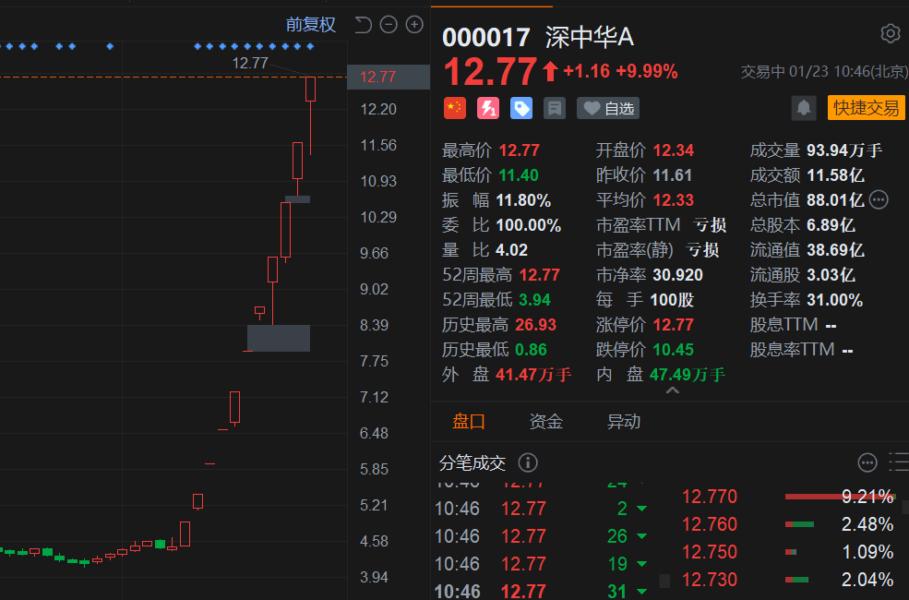Screen dimensions: 909x600
Task: Click the trade row with volume 26
Action: (541, 536)
